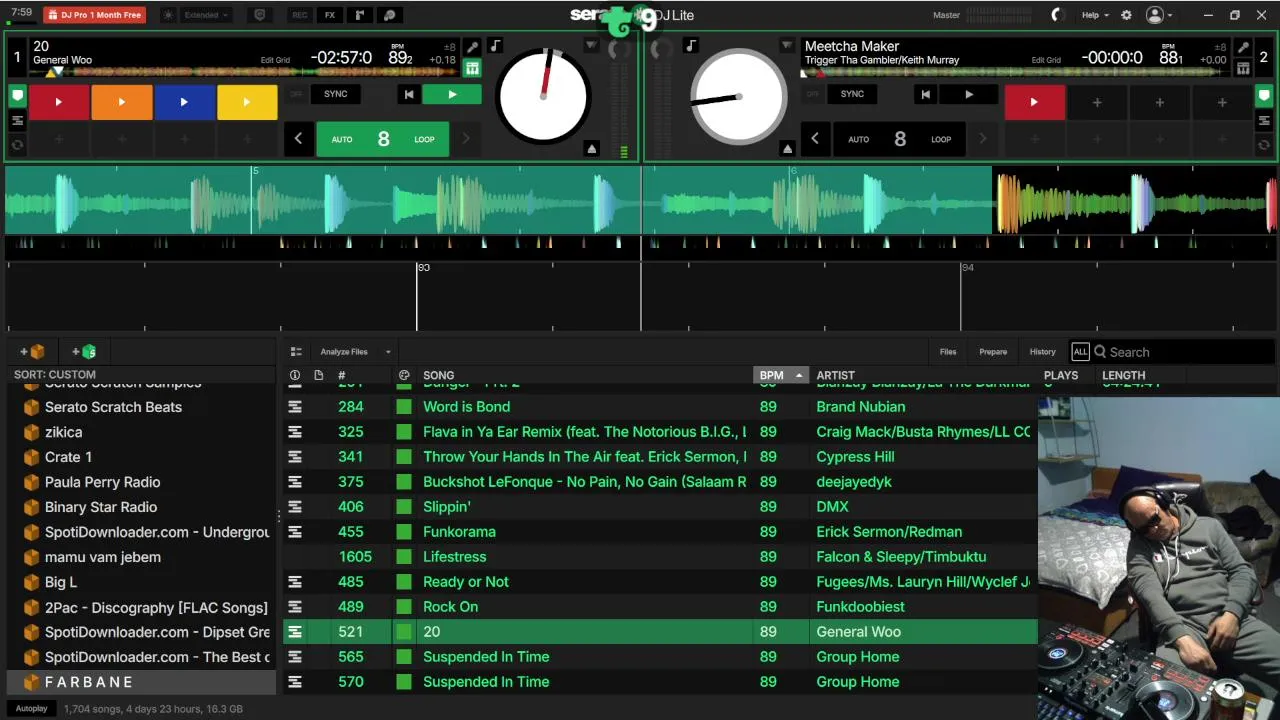Toggle key lock note icon deck 1
This screenshot has width=1280, height=720.
point(495,46)
